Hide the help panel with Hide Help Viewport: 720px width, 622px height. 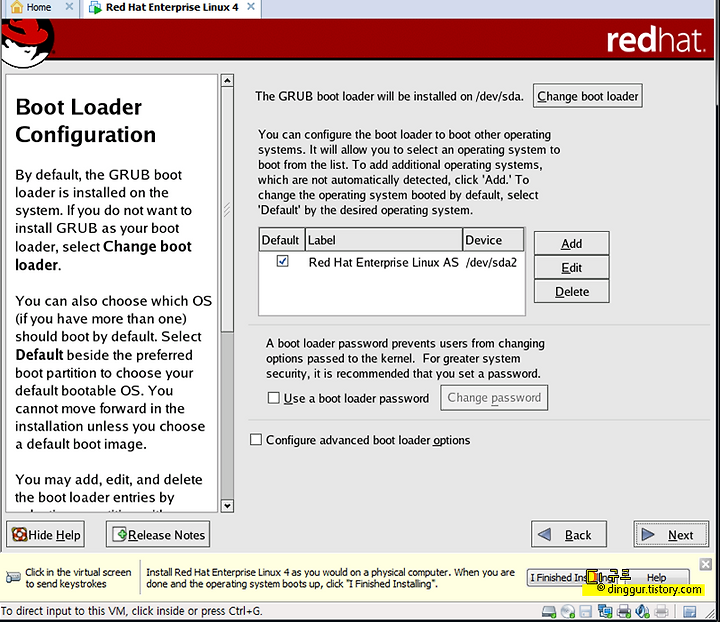tap(45, 534)
